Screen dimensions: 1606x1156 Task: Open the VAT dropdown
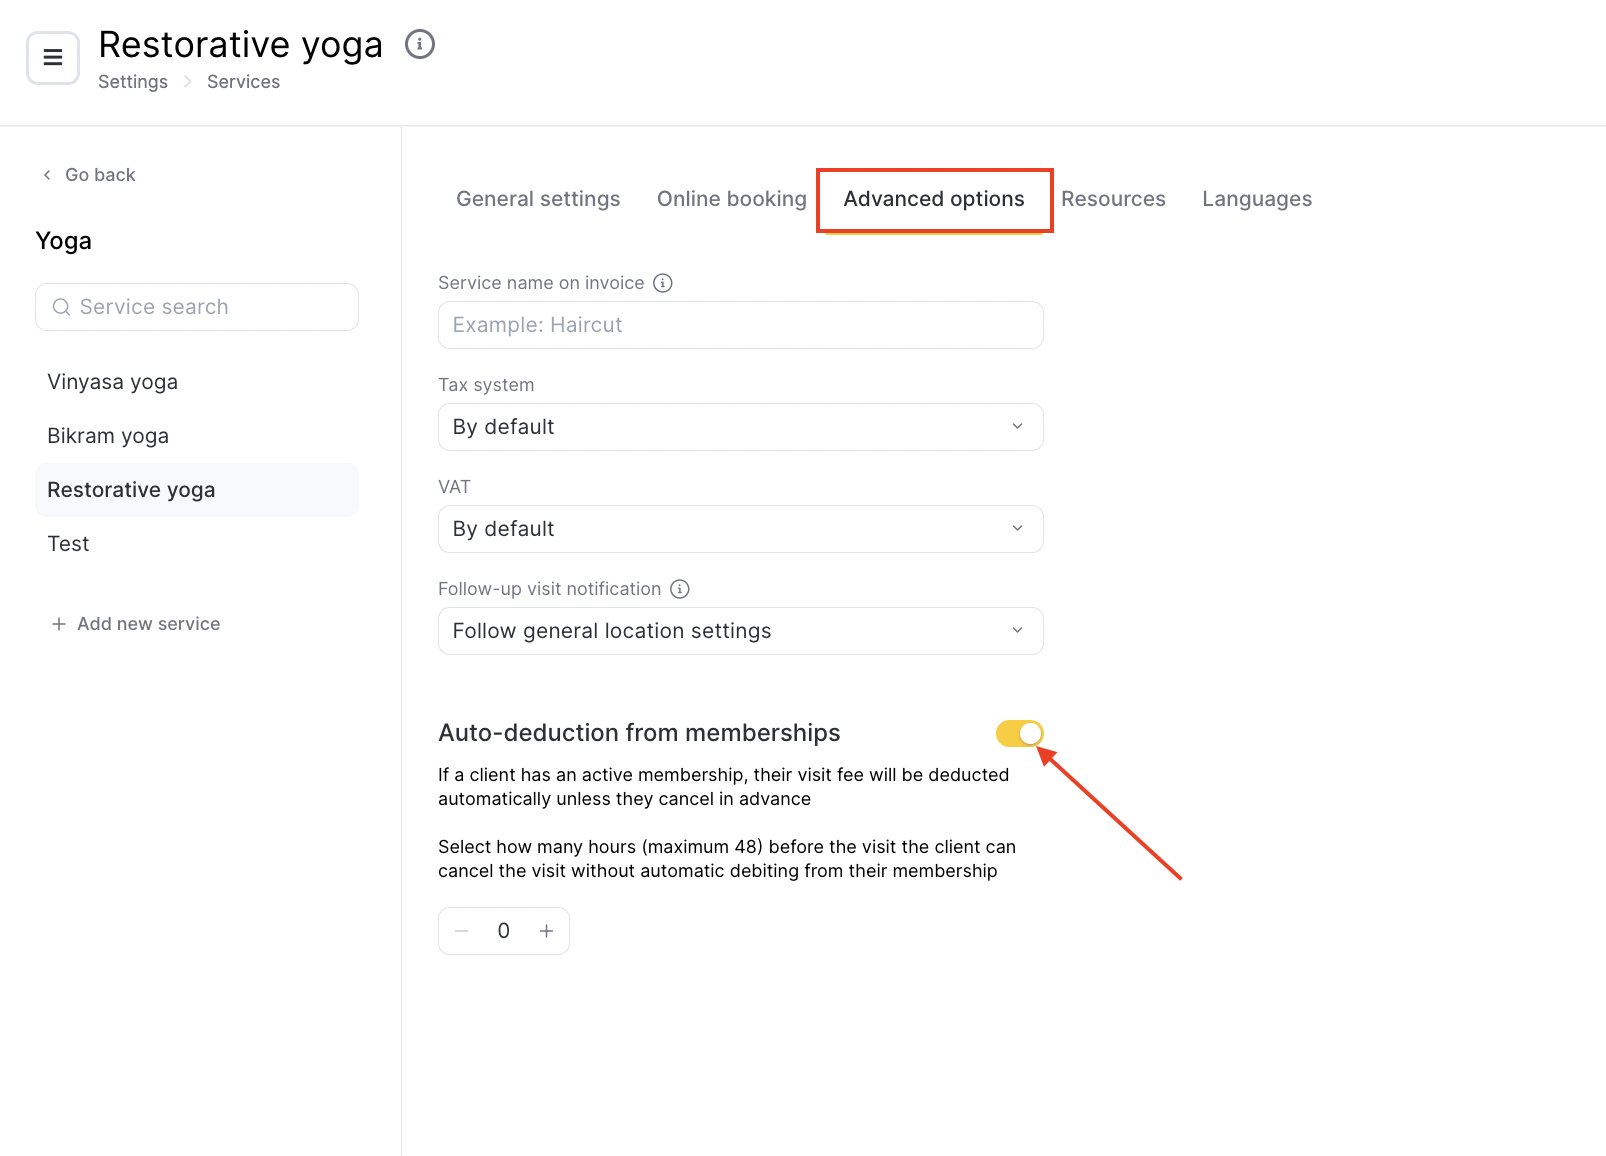tap(740, 529)
